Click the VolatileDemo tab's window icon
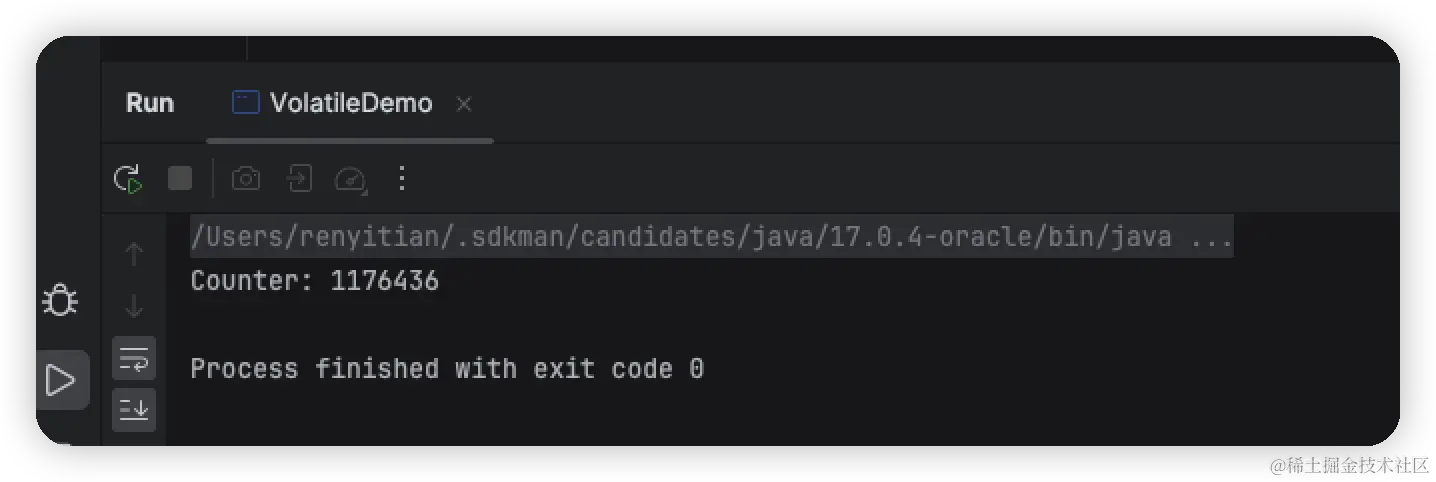Screen dimensions: 1436x482 pos(245,102)
